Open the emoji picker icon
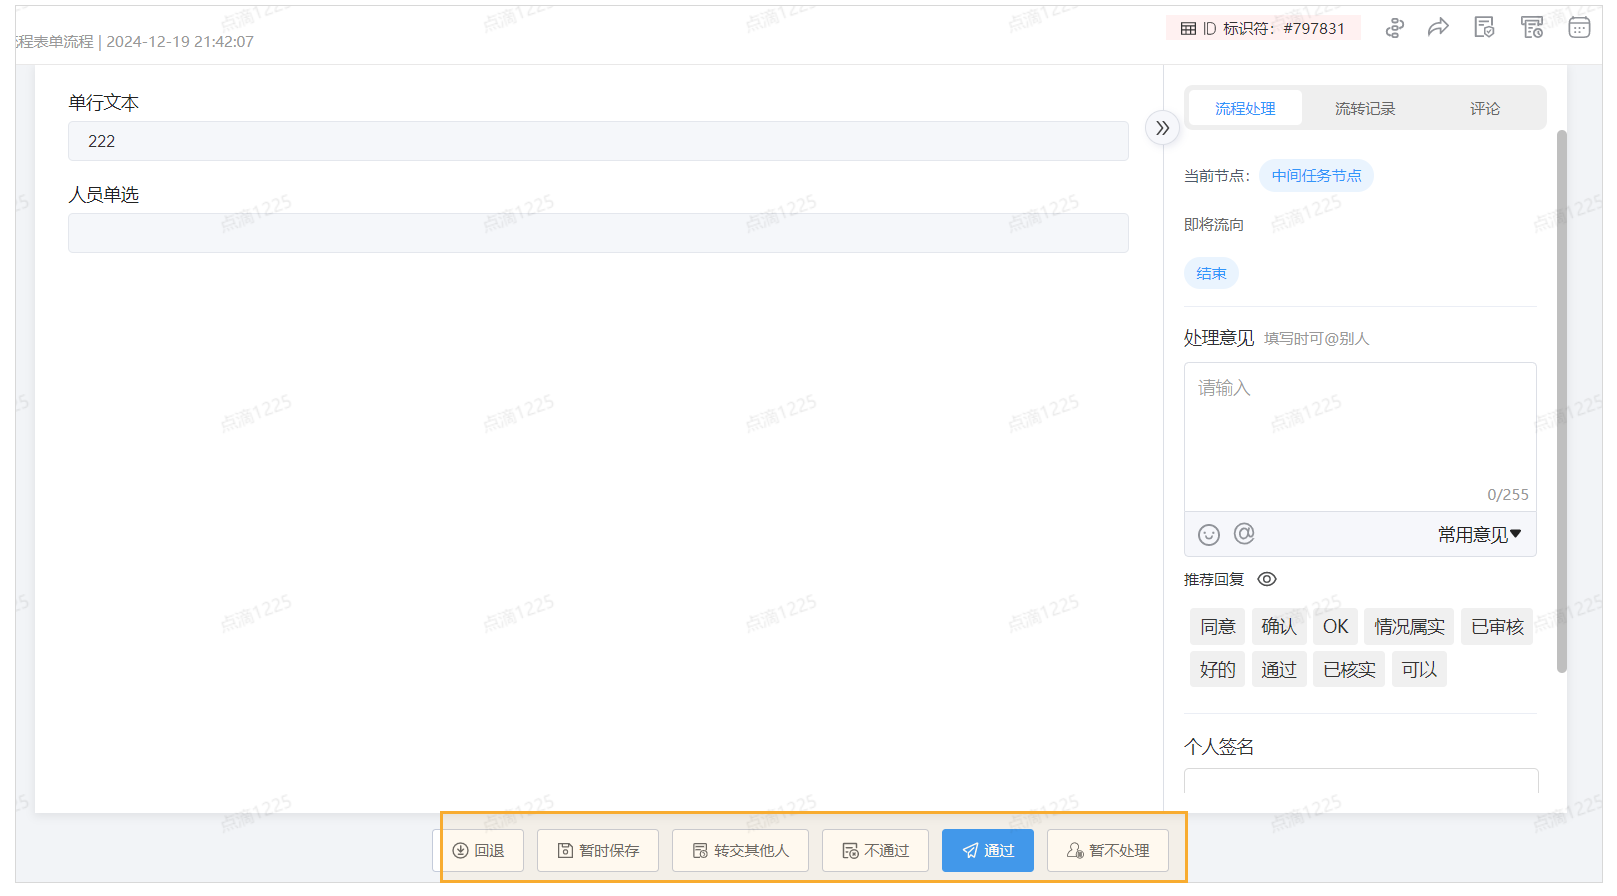Viewport: 1617px width, 896px height. click(x=1209, y=535)
